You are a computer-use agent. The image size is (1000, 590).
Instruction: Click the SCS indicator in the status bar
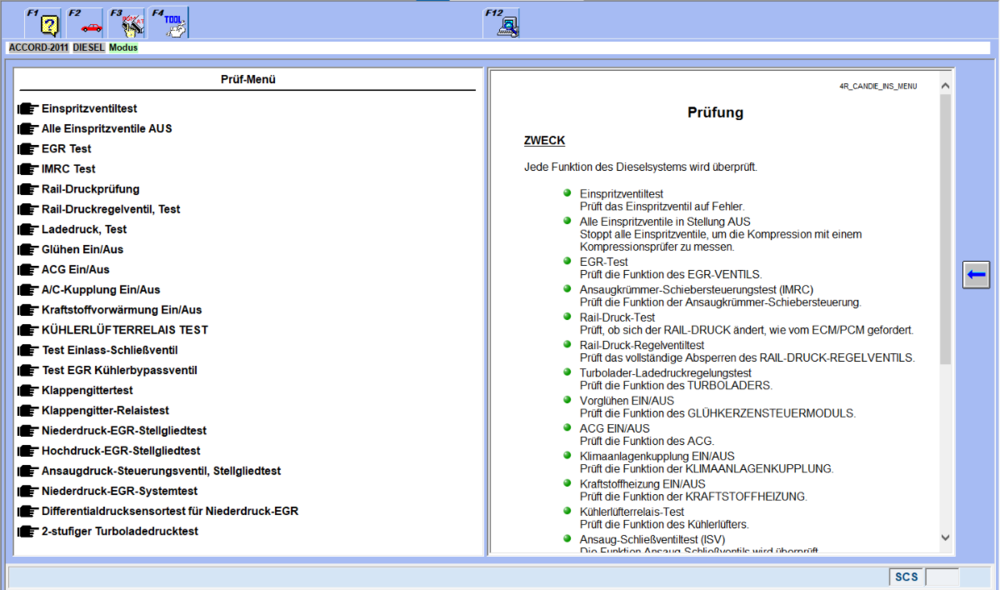point(906,577)
